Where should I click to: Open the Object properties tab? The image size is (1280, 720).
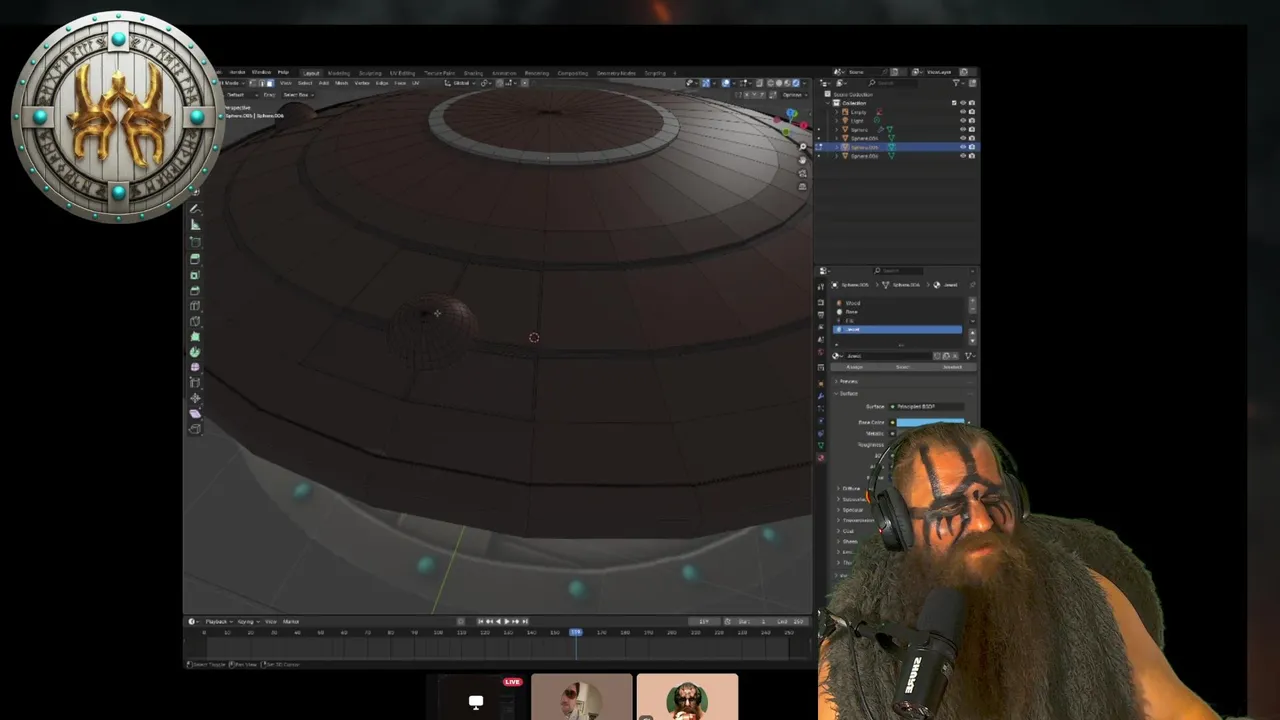pyautogui.click(x=821, y=383)
